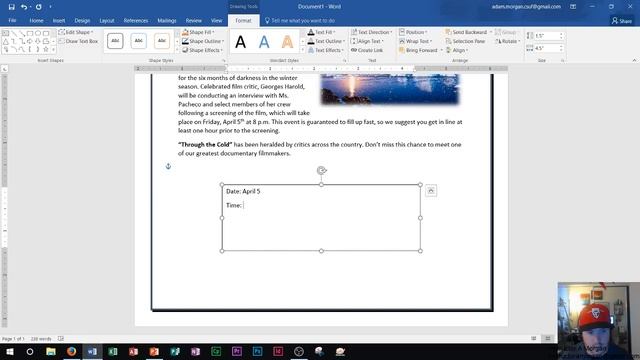640x360 pixels.
Task: Apply the blue WordArt style A
Action: coord(264,41)
